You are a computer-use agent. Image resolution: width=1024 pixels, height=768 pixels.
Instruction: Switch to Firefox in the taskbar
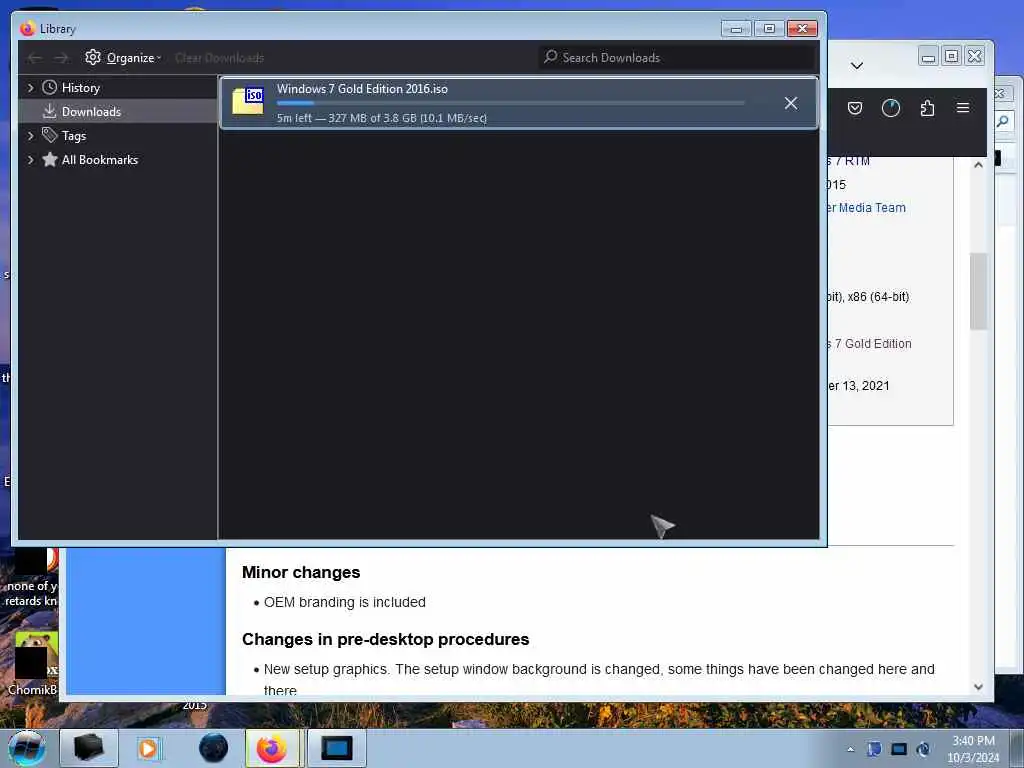(x=273, y=748)
